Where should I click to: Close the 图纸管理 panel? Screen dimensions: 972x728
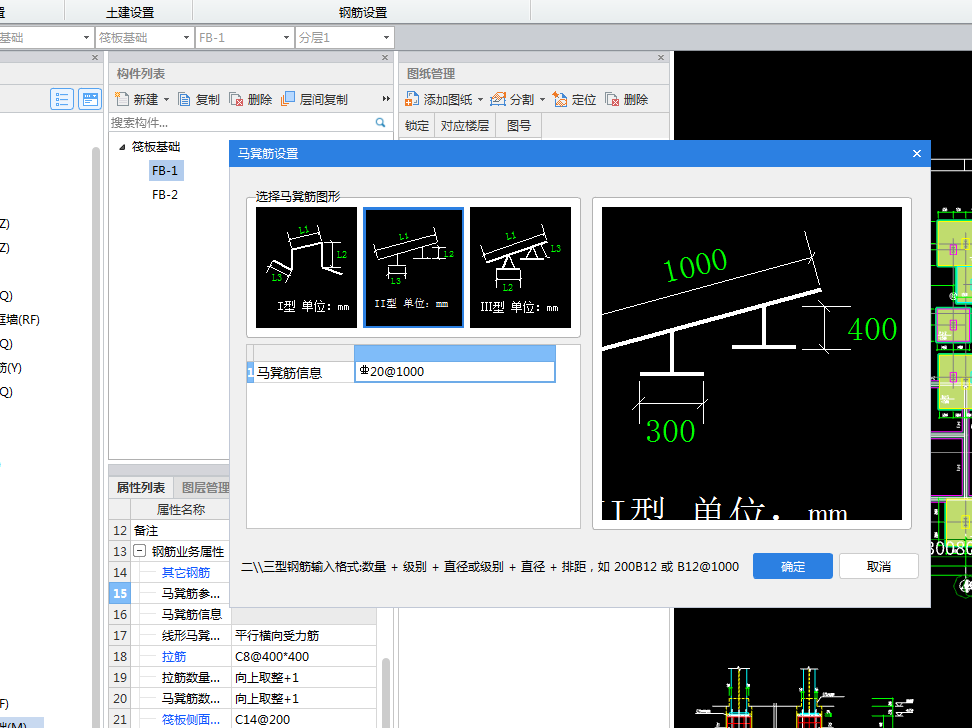661,58
